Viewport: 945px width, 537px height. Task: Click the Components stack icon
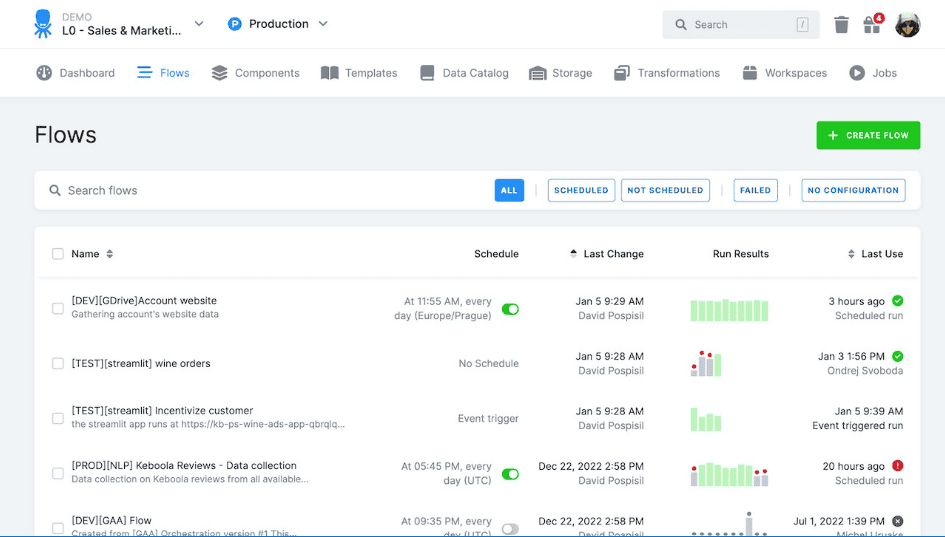point(219,73)
